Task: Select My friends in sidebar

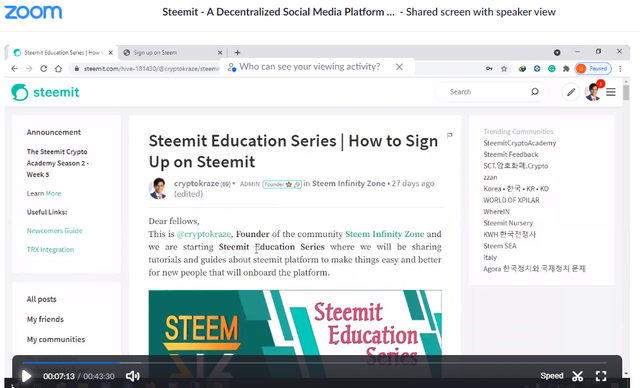Action: 45,319
